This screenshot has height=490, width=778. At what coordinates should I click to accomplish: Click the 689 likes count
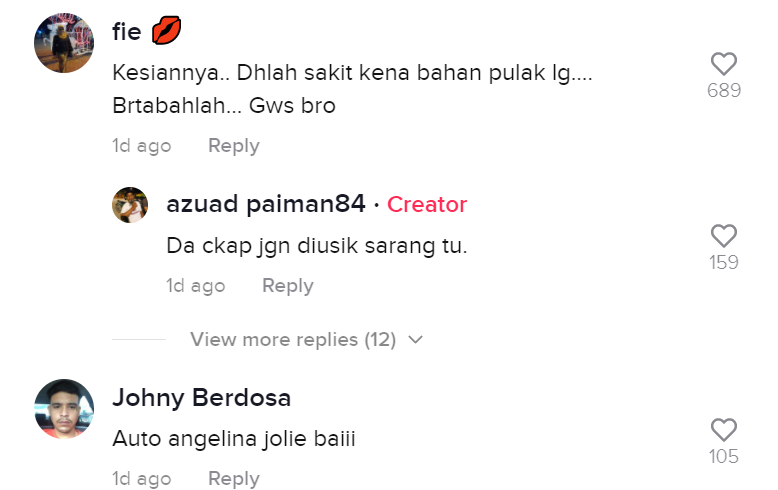(x=724, y=90)
